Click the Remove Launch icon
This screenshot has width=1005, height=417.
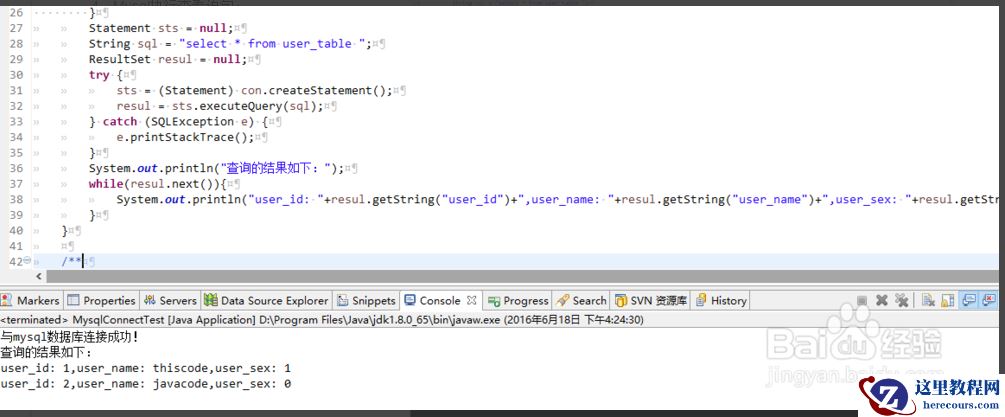(881, 300)
